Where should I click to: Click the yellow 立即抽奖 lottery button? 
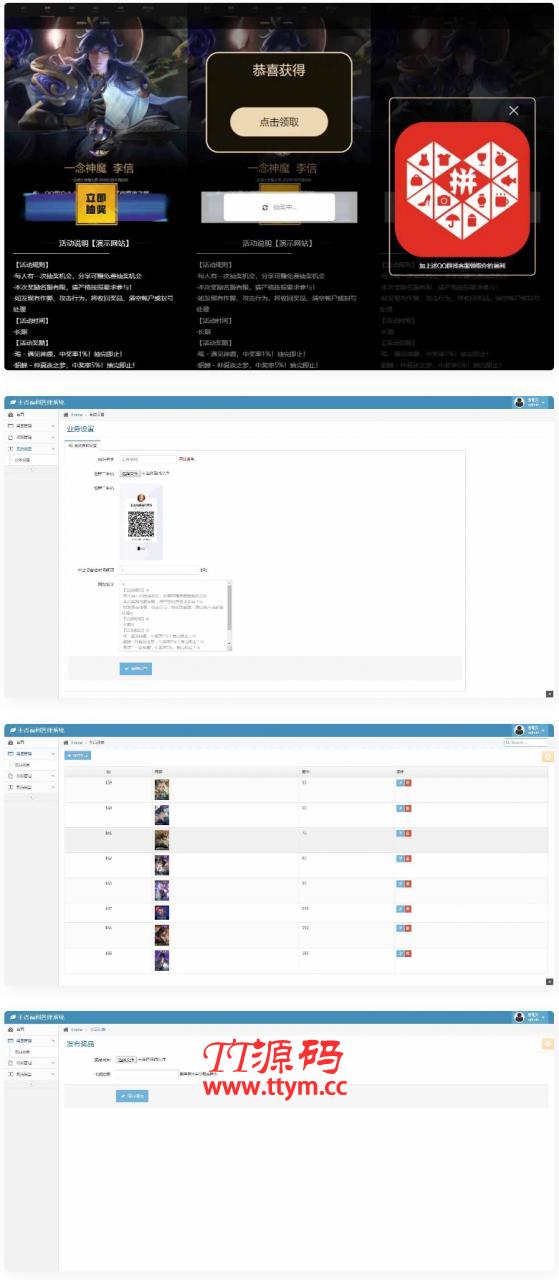pos(97,204)
